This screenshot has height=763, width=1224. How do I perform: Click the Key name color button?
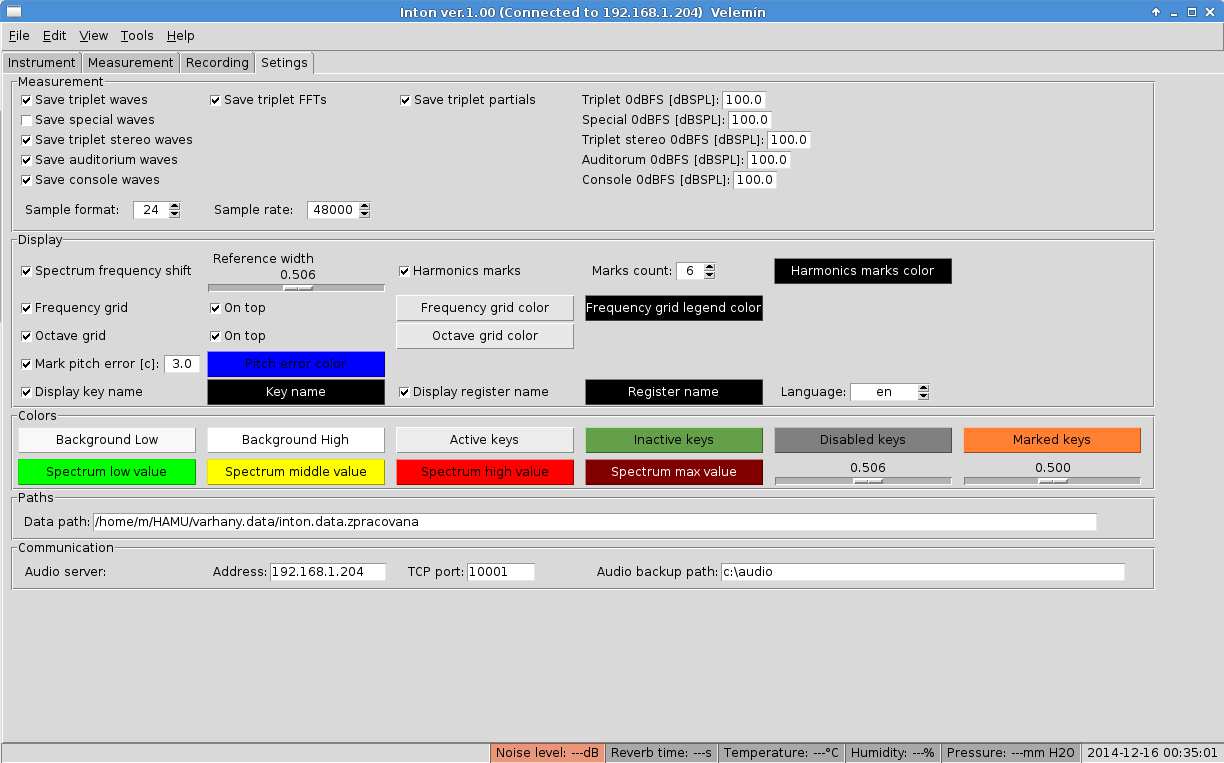point(296,392)
